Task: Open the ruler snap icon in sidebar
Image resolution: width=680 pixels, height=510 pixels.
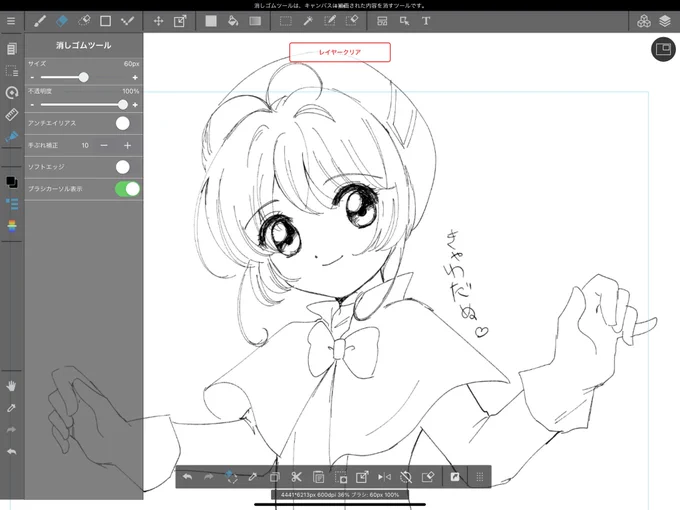Action: (12, 114)
